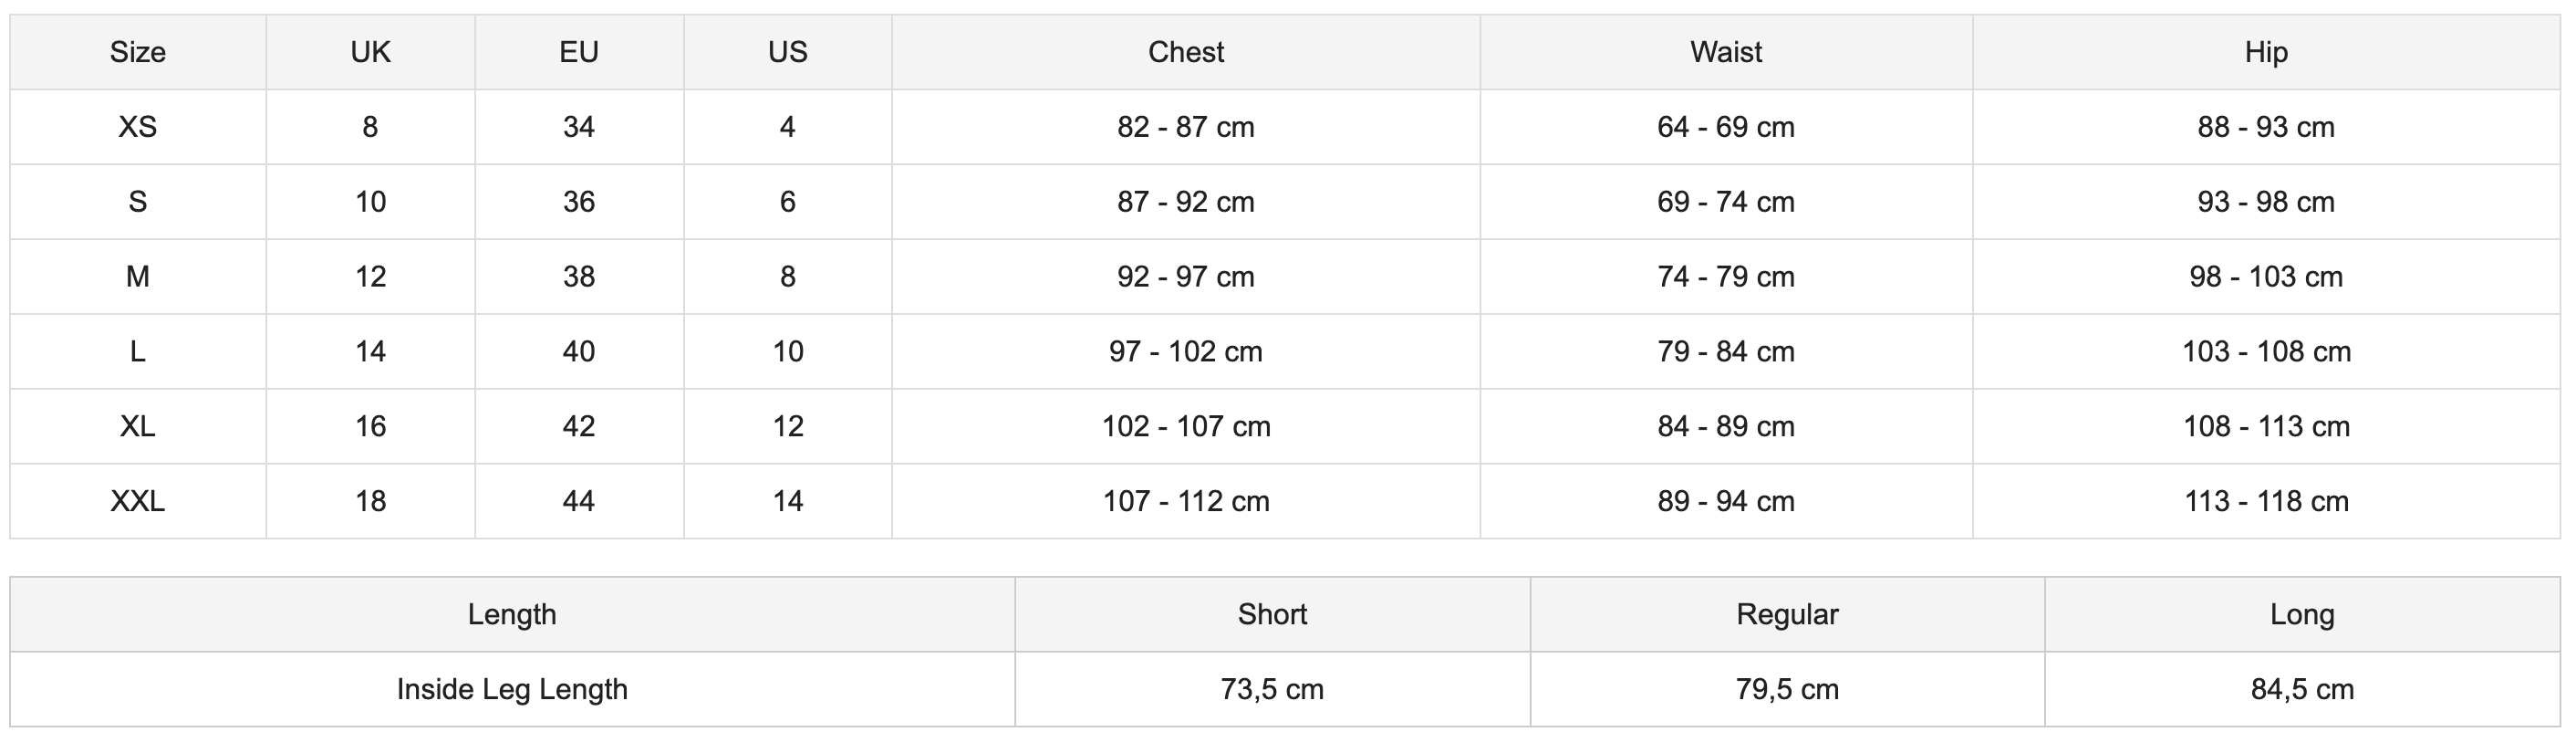This screenshot has height=732, width=2576.
Task: Click the Short length header
Action: coord(1272,614)
